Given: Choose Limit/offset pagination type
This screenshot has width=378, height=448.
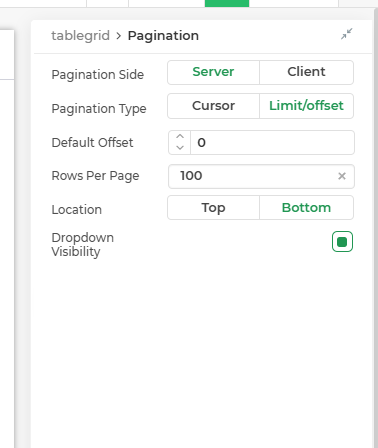Looking at the screenshot, I should (306, 106).
